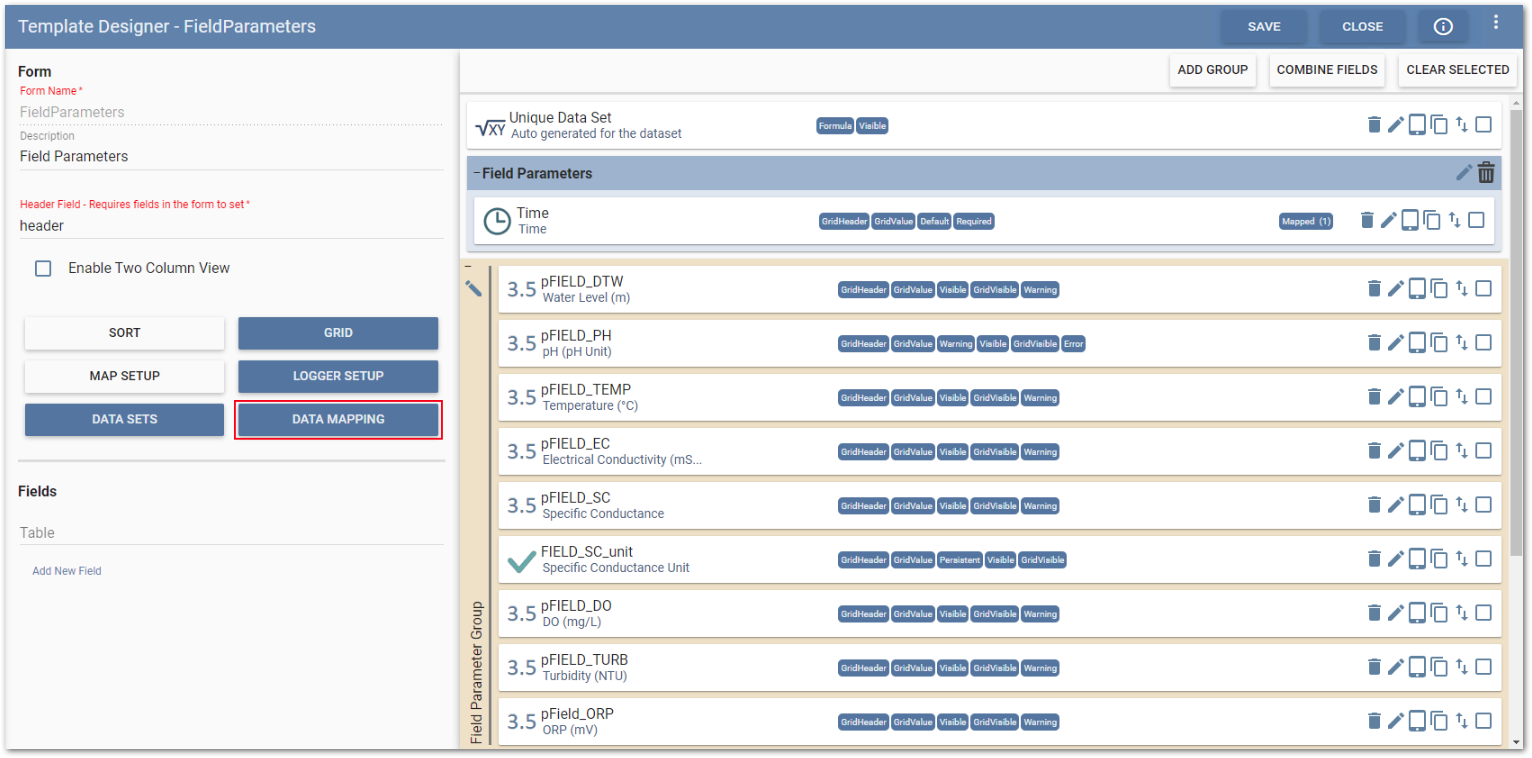Delete the pField_ORP field
Image resolution: width=1532 pixels, height=758 pixels.
1374,720
